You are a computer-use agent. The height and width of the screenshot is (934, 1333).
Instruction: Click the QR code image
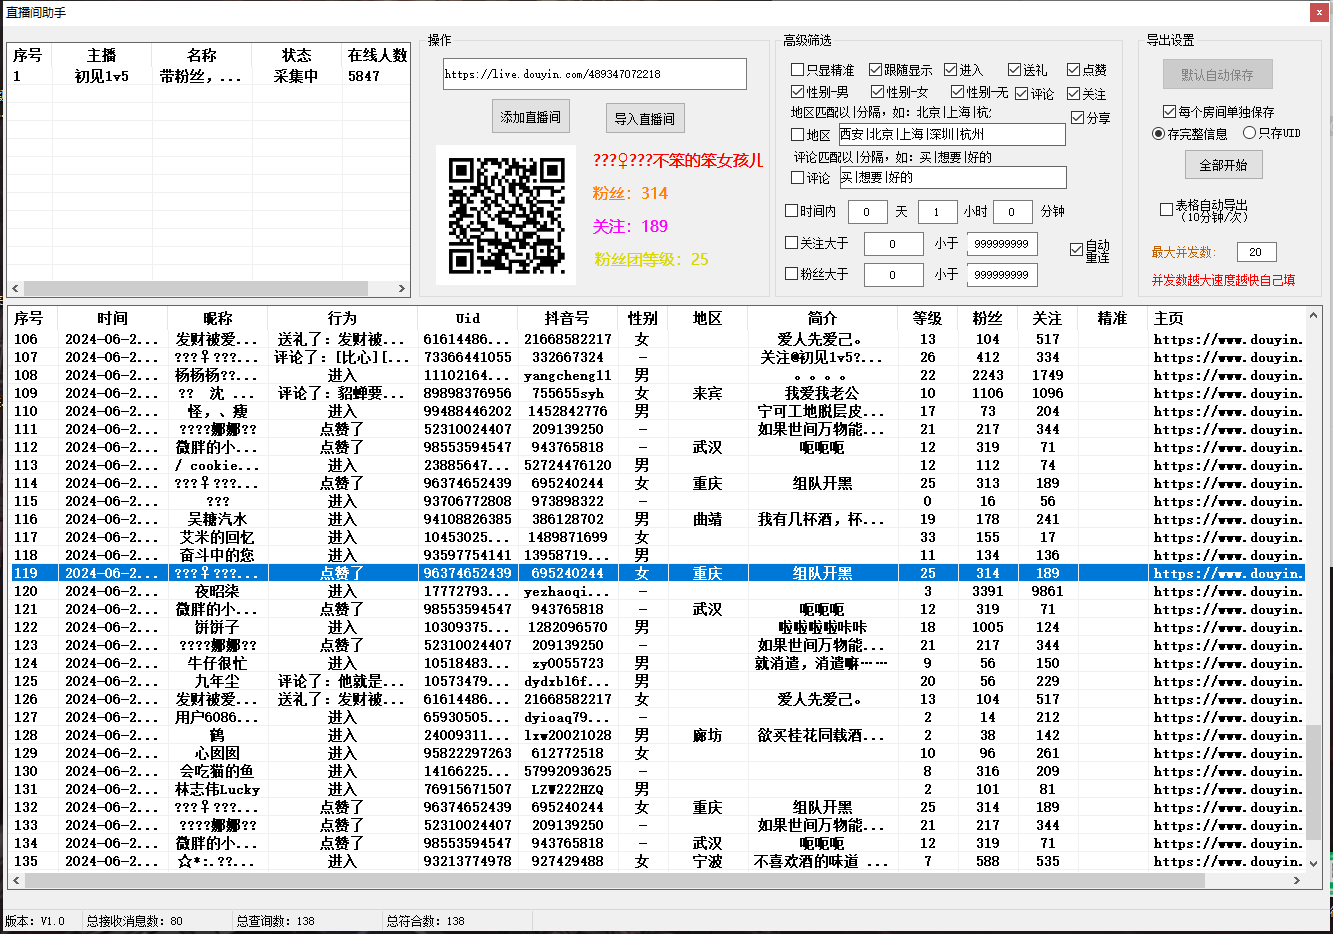tap(507, 215)
